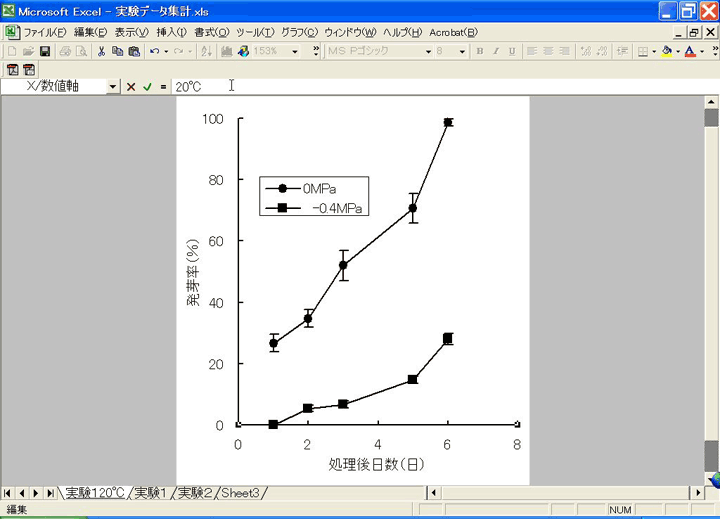Click the Copy icon in toolbar
This screenshot has height=519, width=720.
[118, 51]
